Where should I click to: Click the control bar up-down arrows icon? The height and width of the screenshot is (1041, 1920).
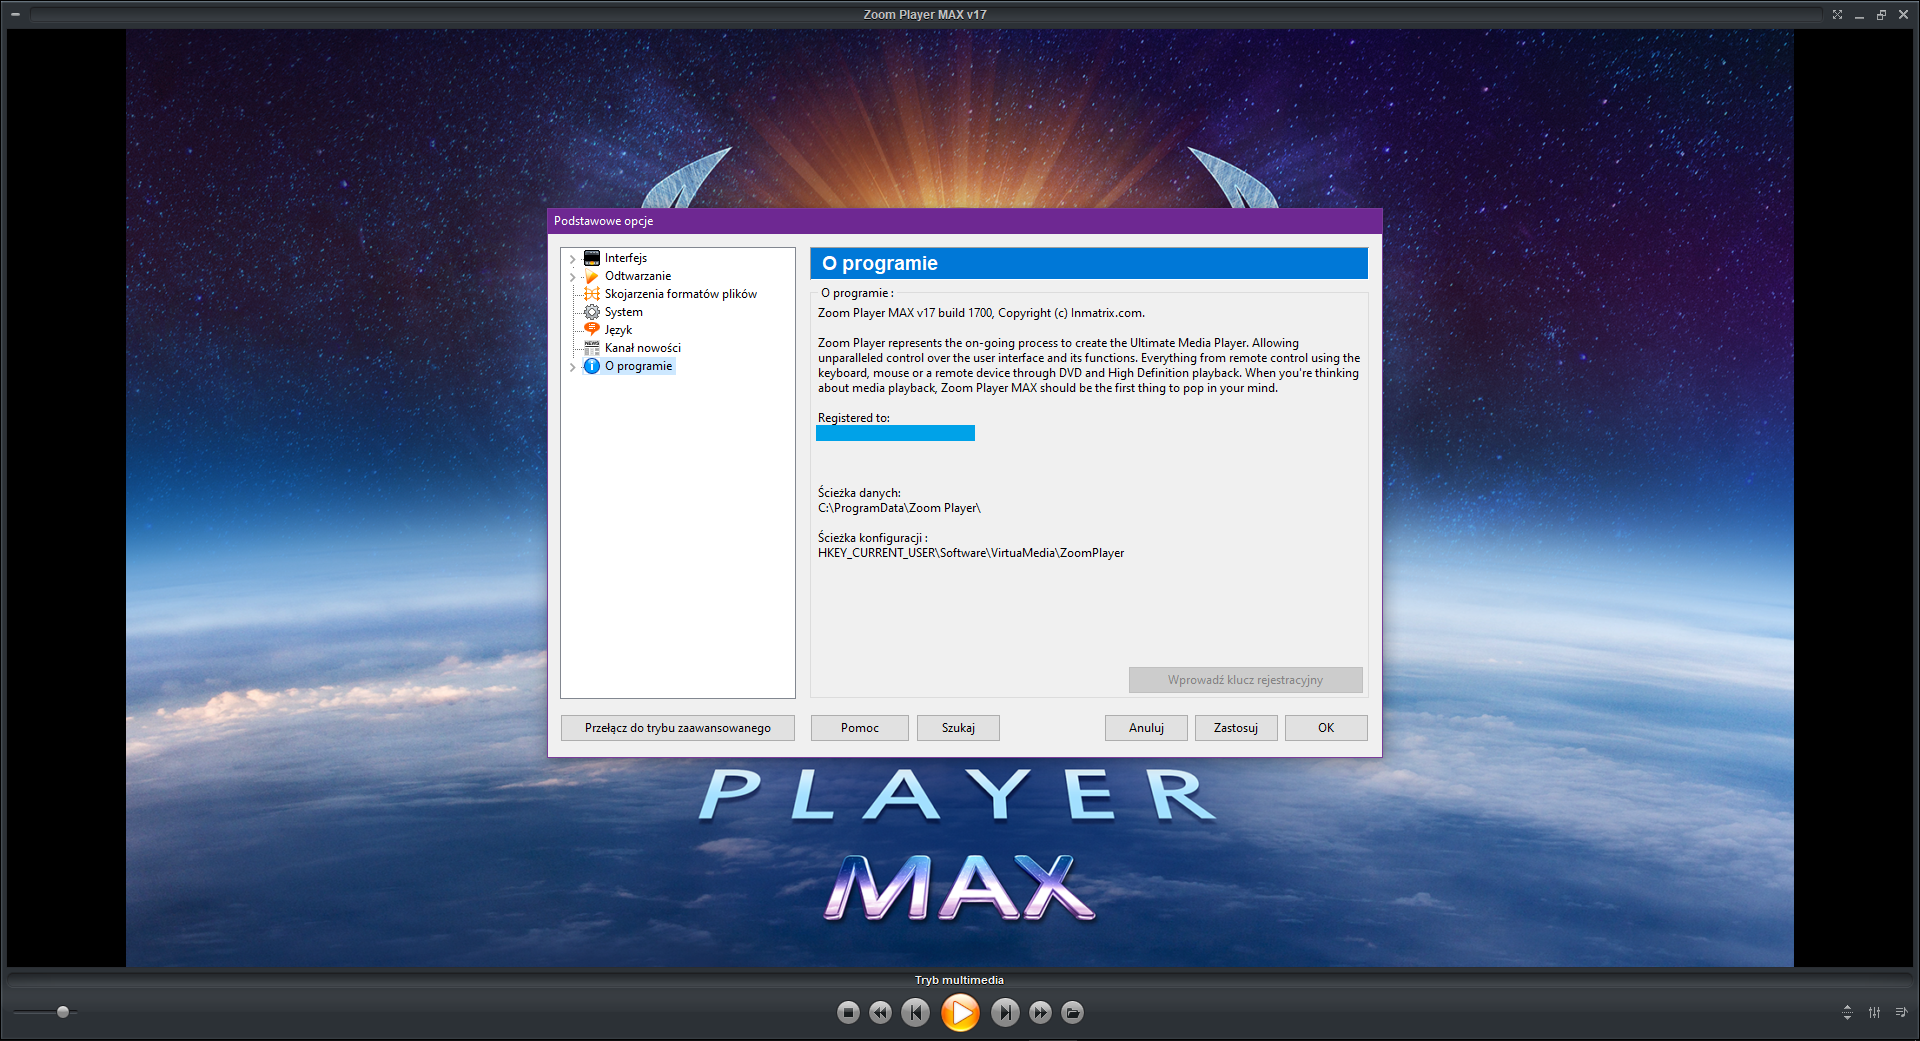tap(1847, 1013)
